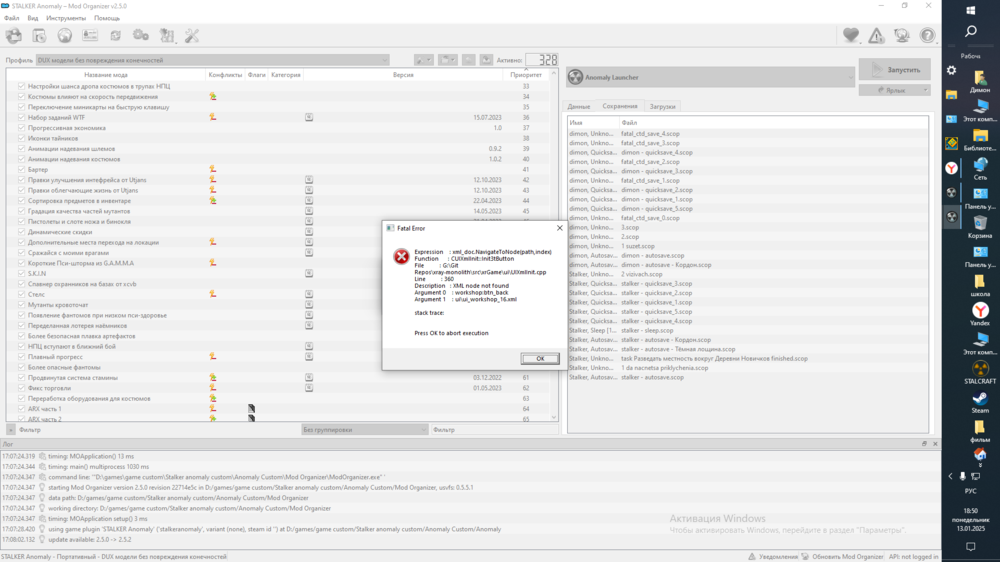This screenshot has width=1000, height=562.
Task: Open the Yandex desktop shortcut
Action: pos(980,314)
